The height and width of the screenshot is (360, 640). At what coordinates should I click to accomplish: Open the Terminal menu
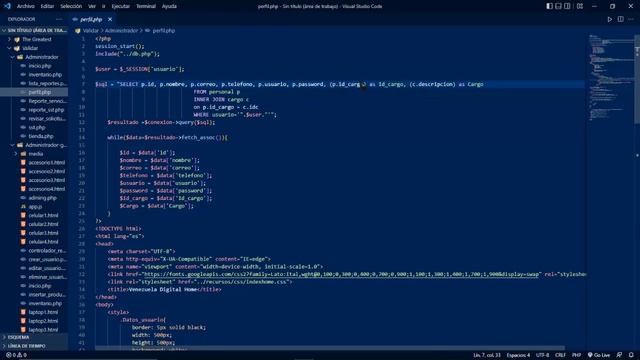pyautogui.click(x=146, y=6)
